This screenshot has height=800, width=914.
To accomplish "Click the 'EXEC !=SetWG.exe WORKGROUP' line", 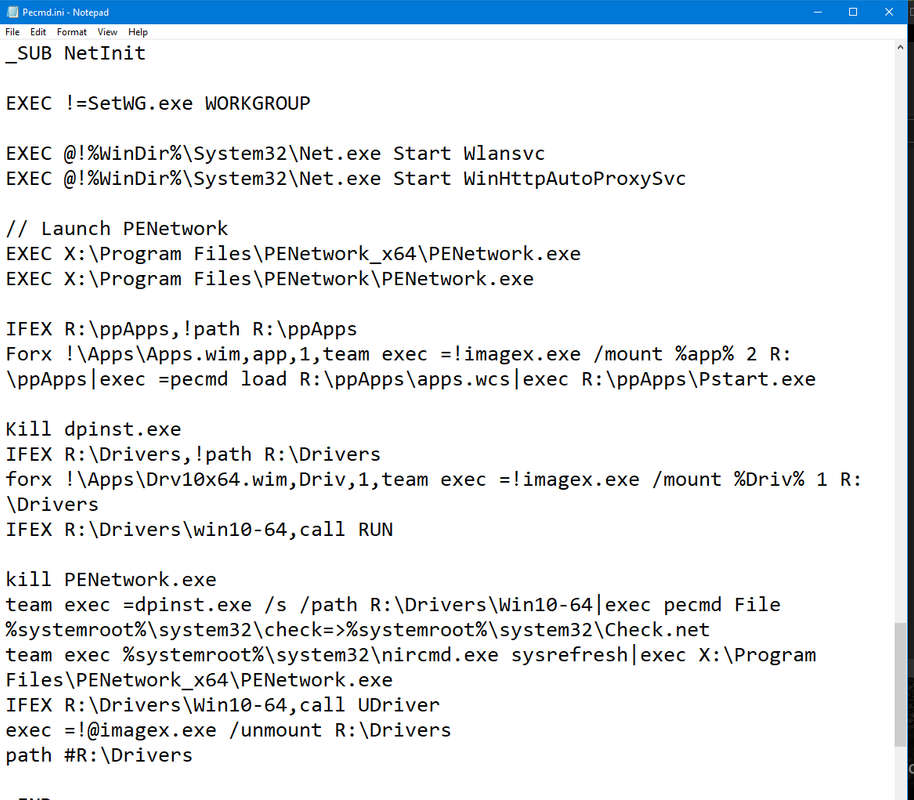I will coord(158,104).
